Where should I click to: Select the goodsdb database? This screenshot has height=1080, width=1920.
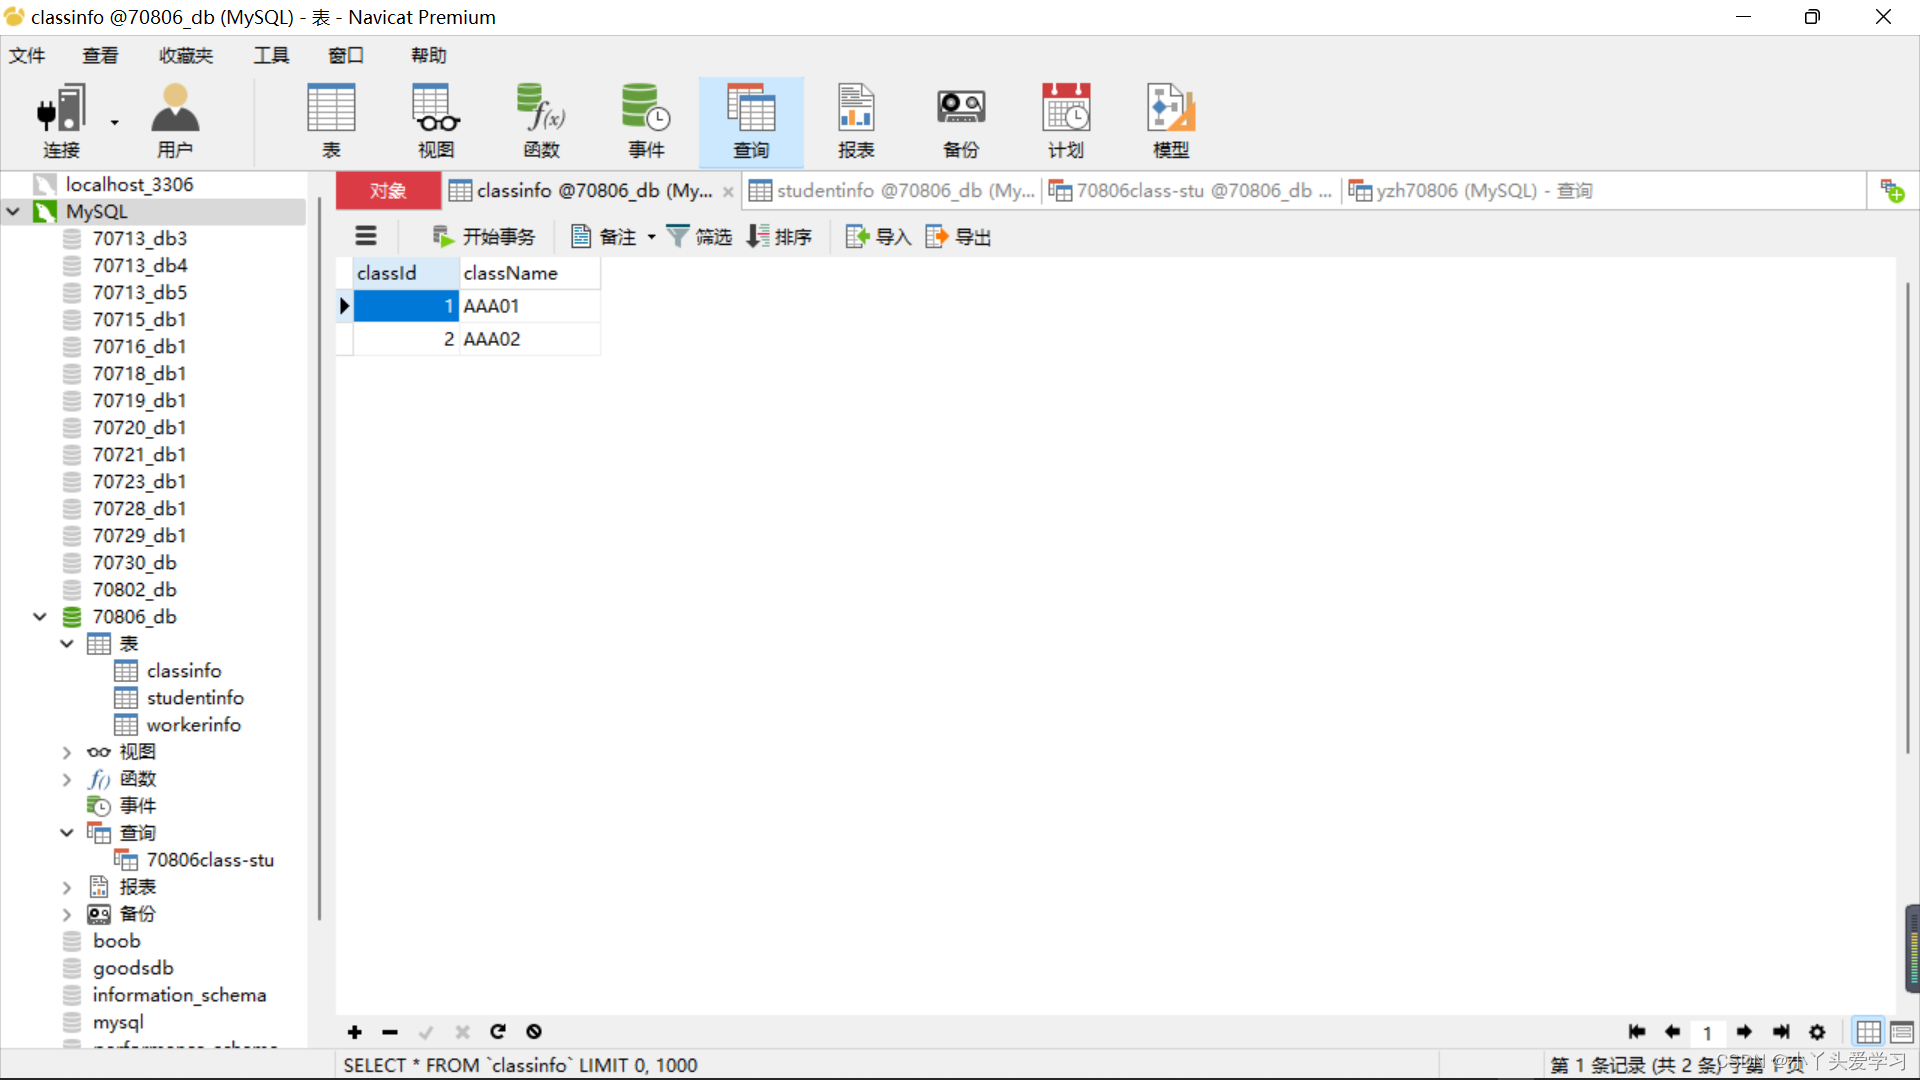click(x=133, y=968)
